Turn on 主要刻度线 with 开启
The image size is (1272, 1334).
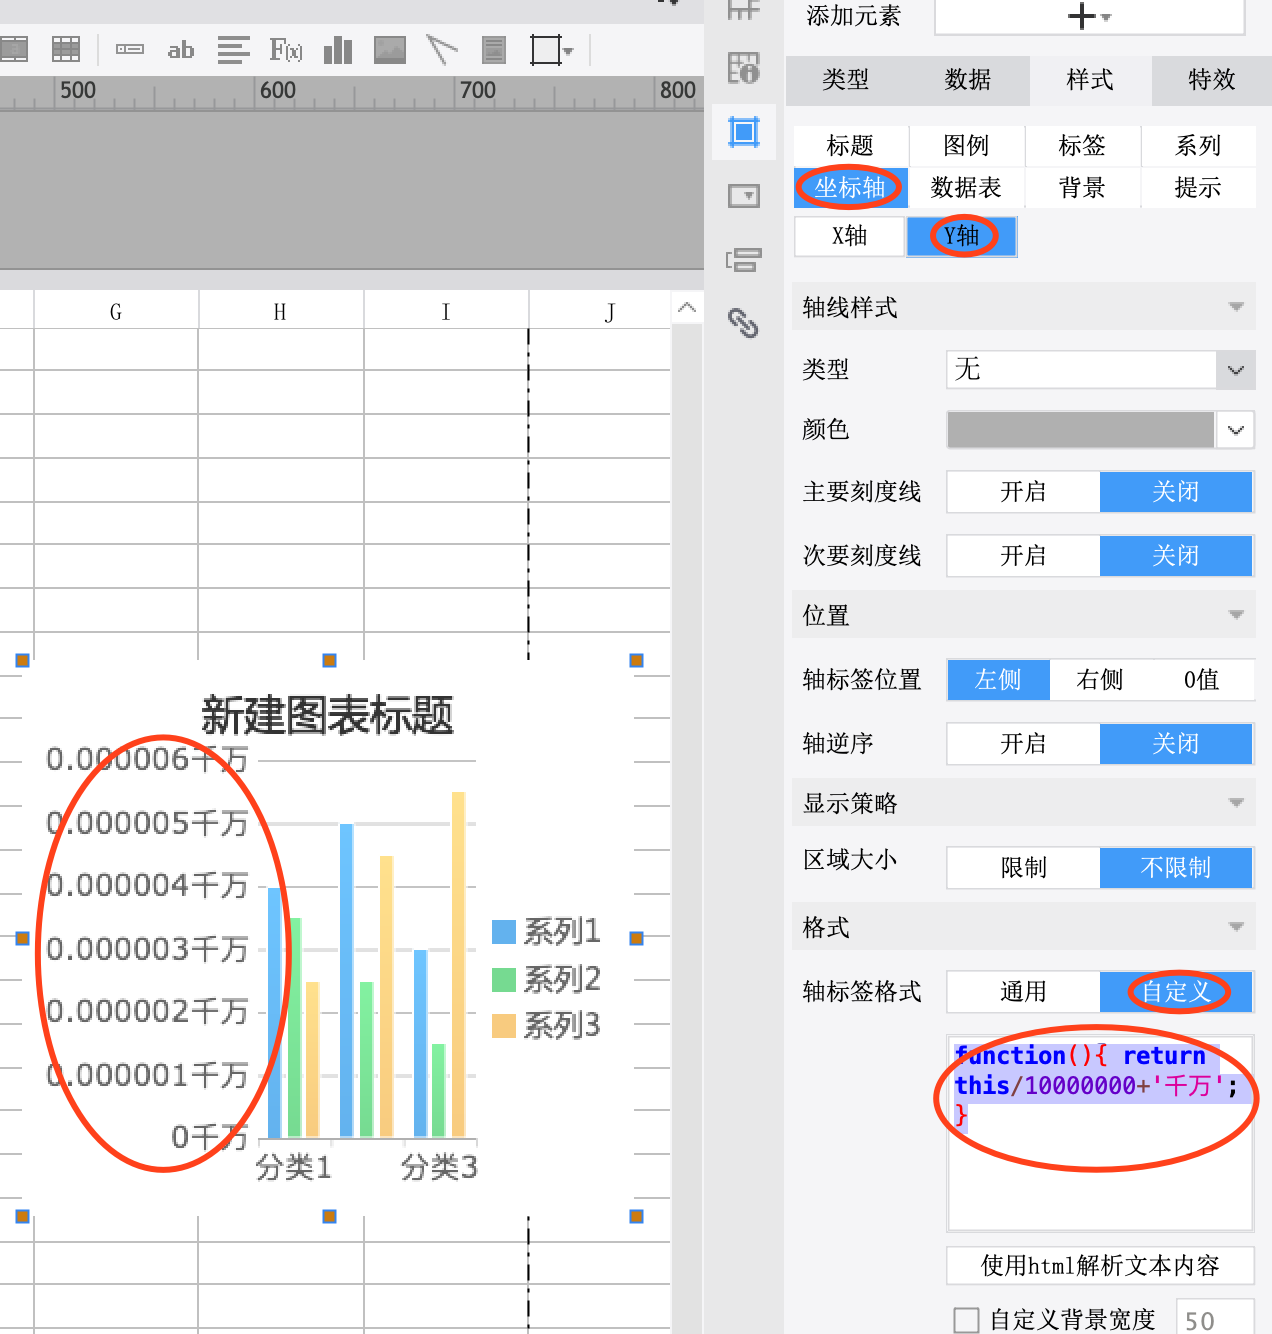1024,492
